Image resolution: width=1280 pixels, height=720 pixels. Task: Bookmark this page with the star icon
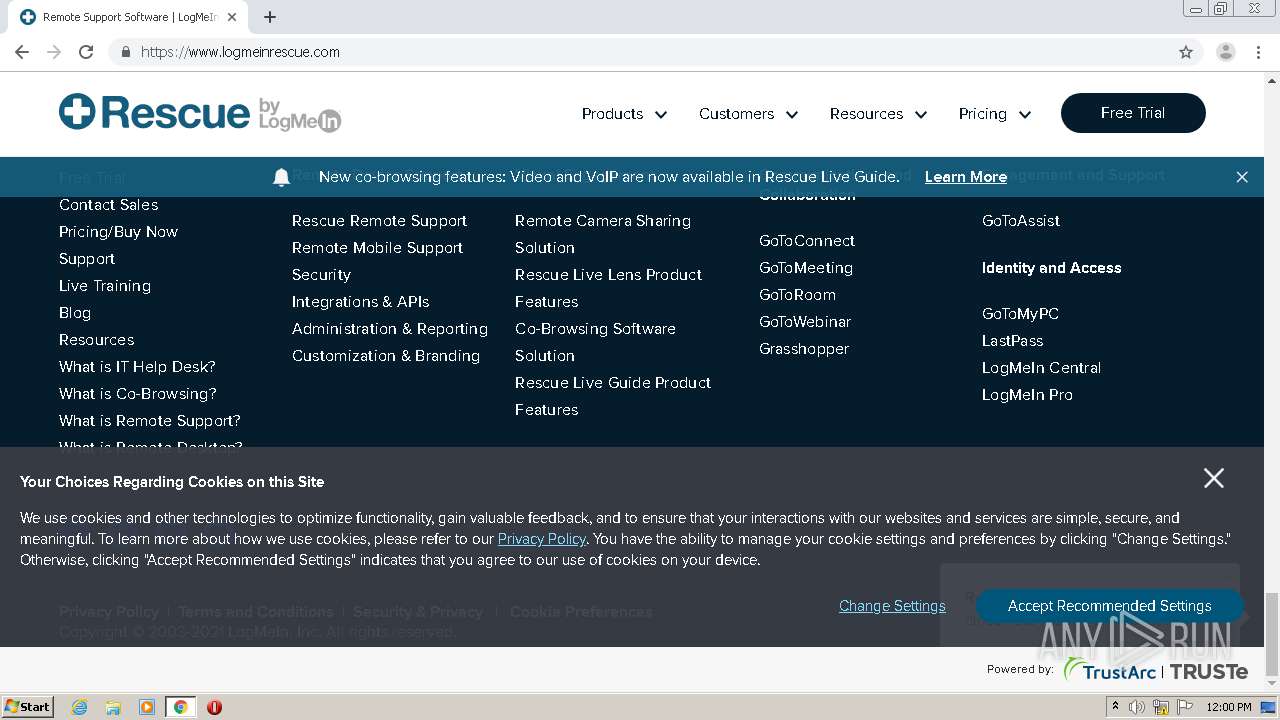1186,52
